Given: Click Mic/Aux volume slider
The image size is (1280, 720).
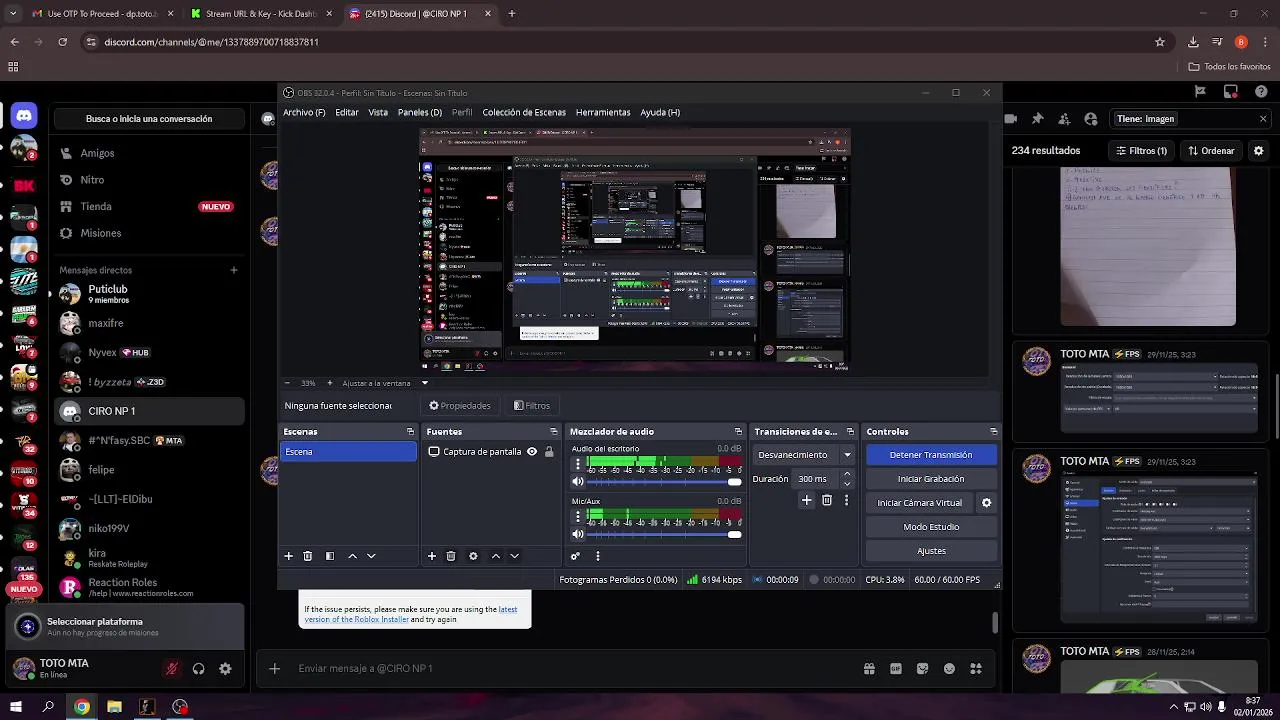Looking at the screenshot, I should coord(665,534).
